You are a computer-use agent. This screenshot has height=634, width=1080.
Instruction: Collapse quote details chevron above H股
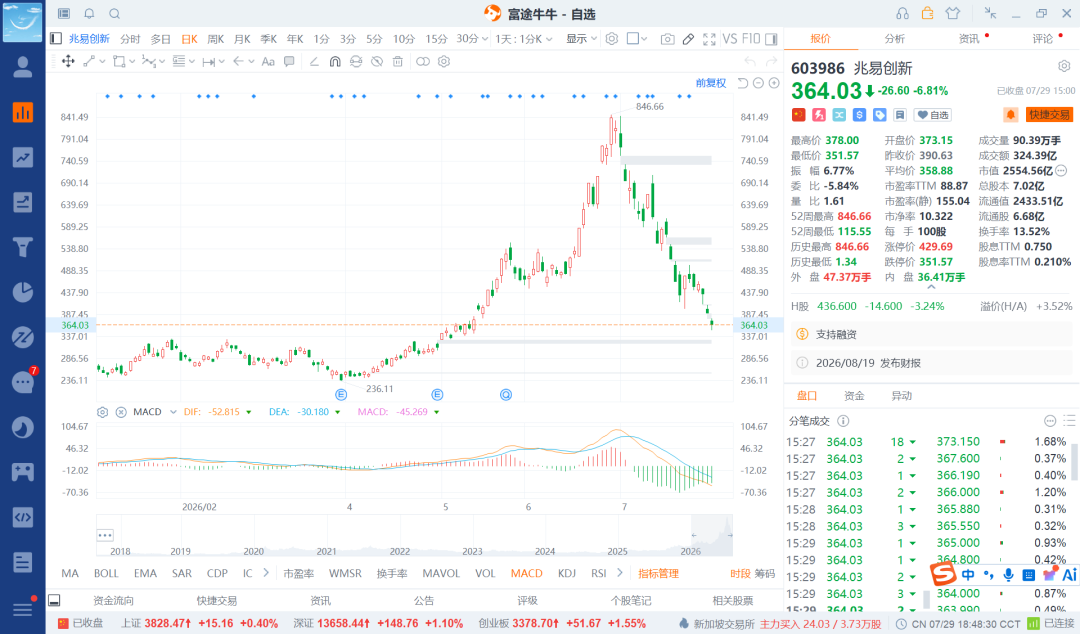931,287
